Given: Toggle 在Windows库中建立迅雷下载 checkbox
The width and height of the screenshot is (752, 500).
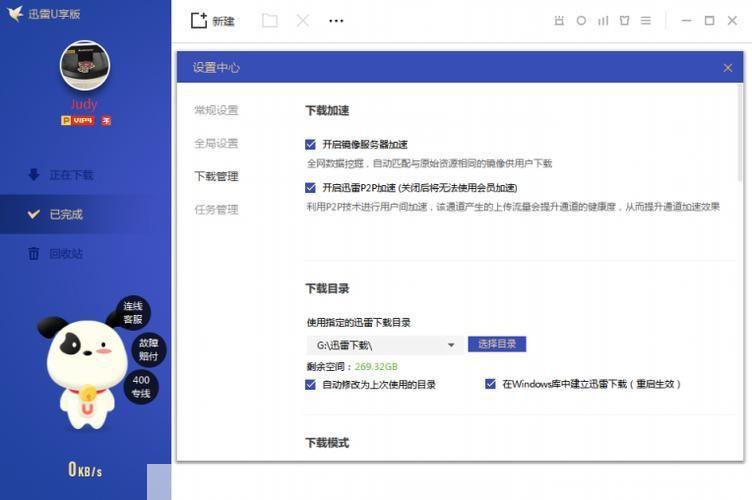Looking at the screenshot, I should (x=490, y=384).
